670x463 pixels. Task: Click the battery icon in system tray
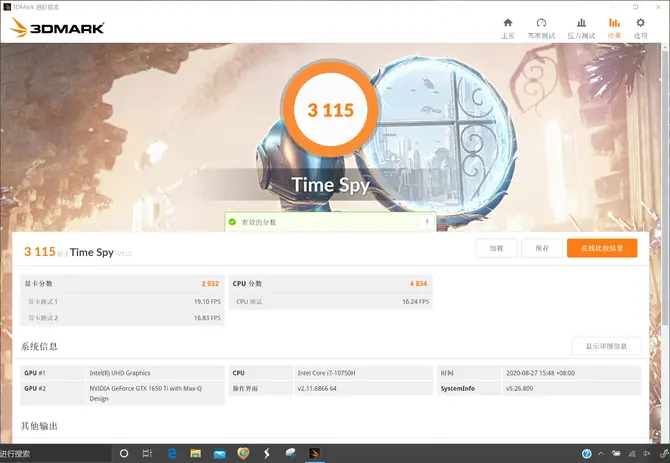[616, 454]
